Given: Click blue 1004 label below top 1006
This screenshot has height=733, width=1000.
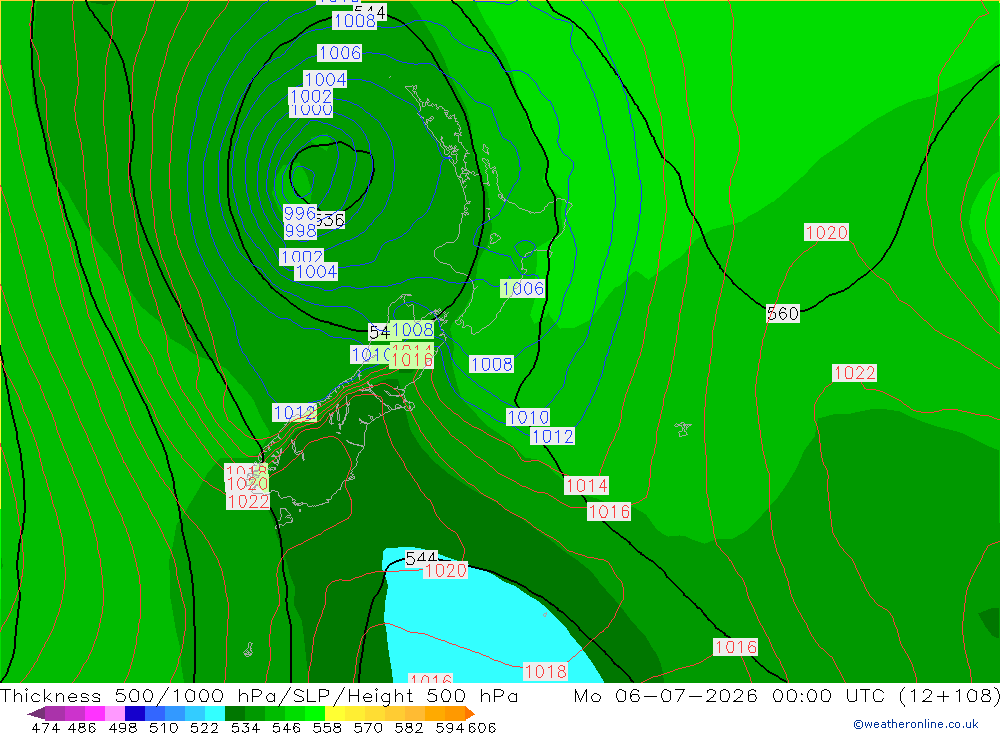Looking at the screenshot, I should [x=325, y=79].
